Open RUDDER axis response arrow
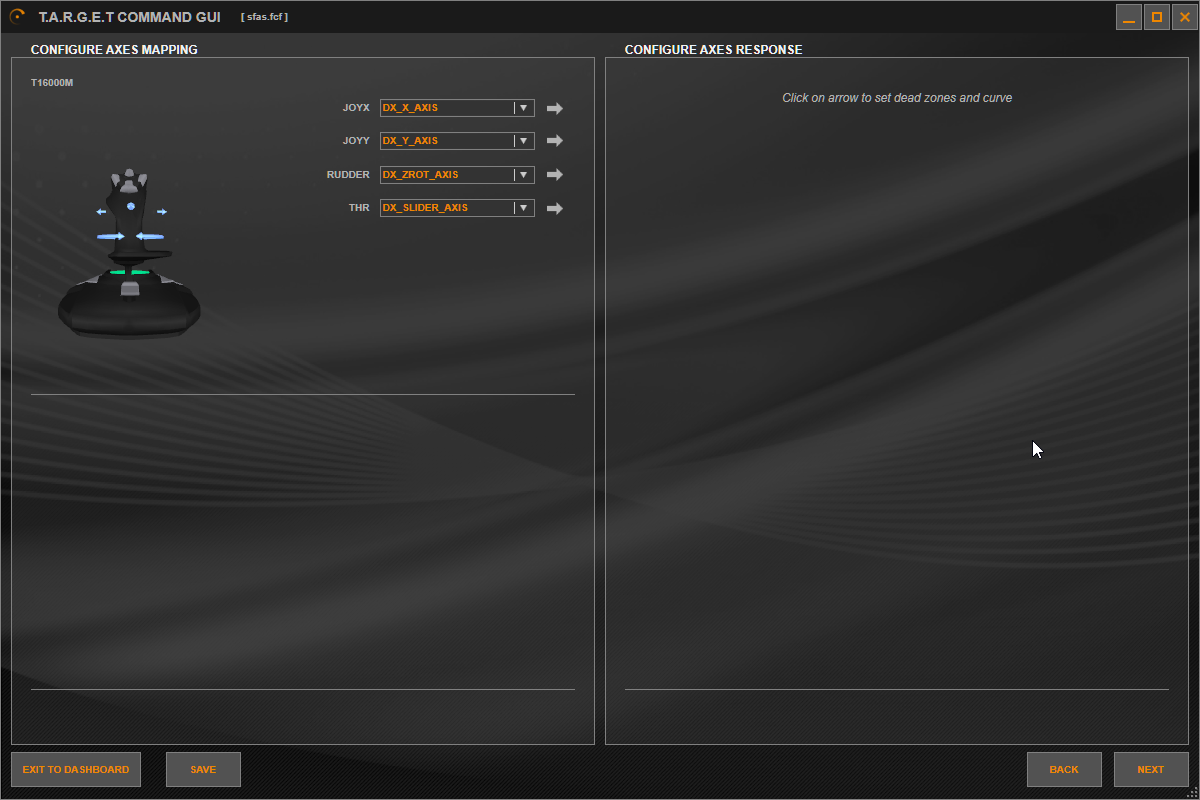This screenshot has height=800, width=1200. 555,175
